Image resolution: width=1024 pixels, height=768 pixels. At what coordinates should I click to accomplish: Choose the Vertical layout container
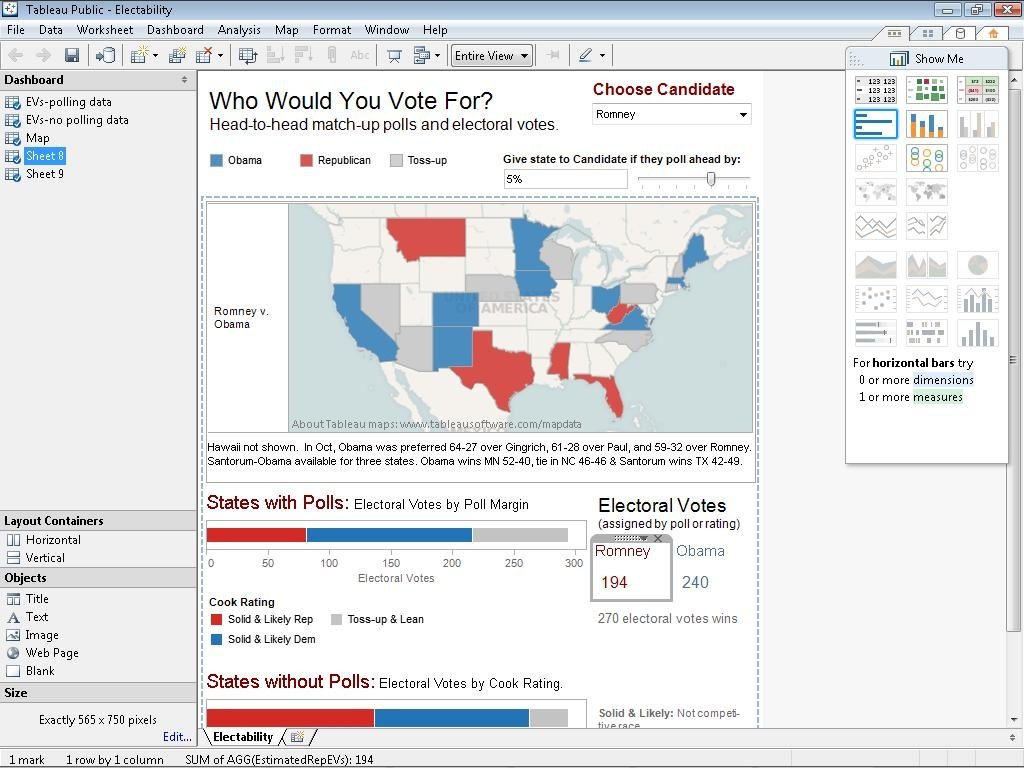pyautogui.click(x=45, y=558)
